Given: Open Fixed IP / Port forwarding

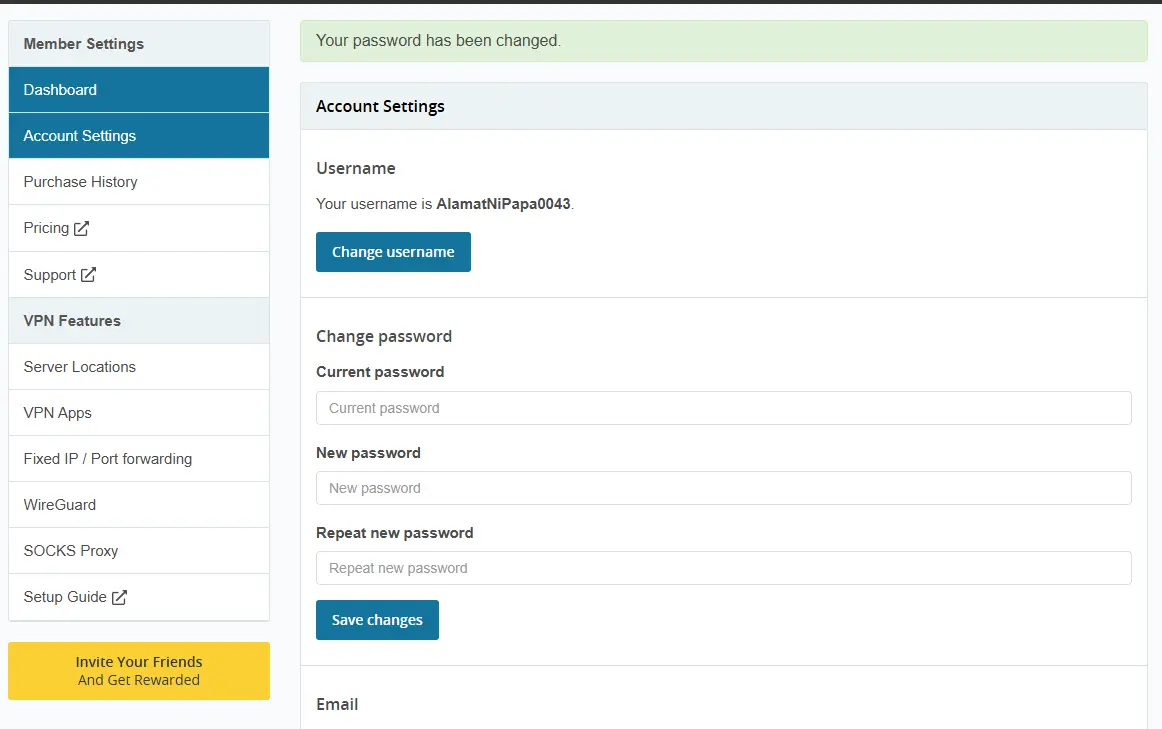Looking at the screenshot, I should click(x=139, y=459).
